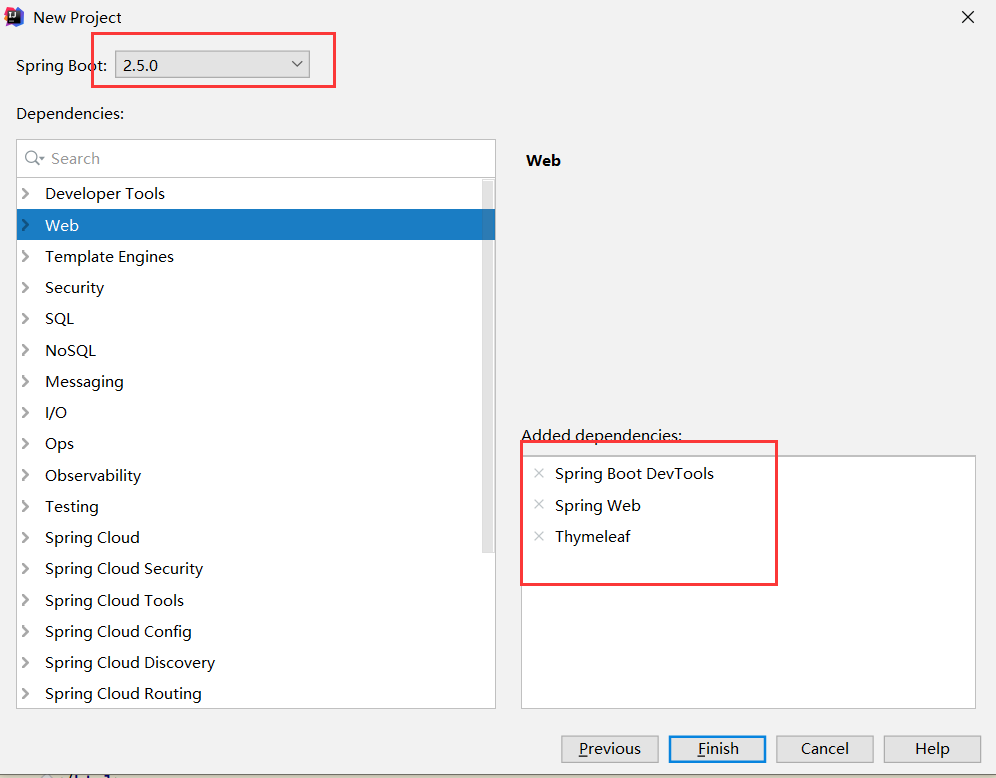Viewport: 996px width, 778px height.
Task: Expand the Messaging category
Action: pos(25,381)
